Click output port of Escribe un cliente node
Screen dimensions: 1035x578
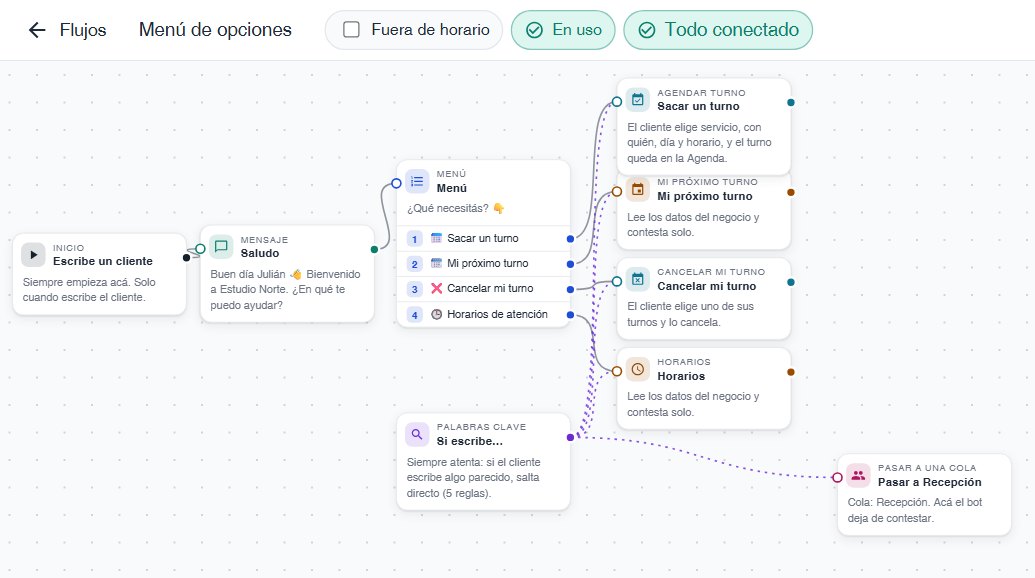[186, 257]
